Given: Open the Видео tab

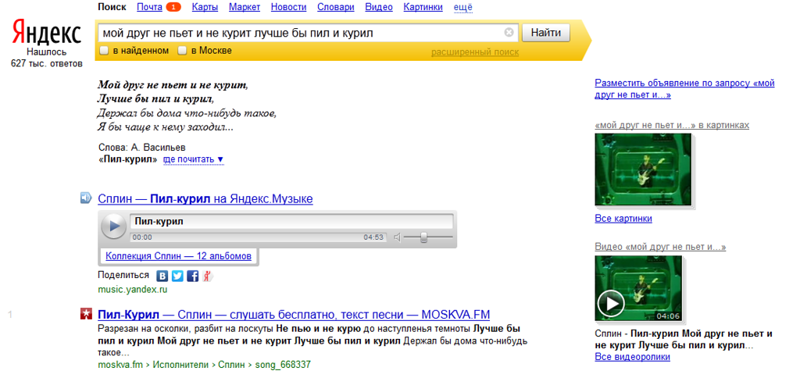Looking at the screenshot, I should coord(379,7).
